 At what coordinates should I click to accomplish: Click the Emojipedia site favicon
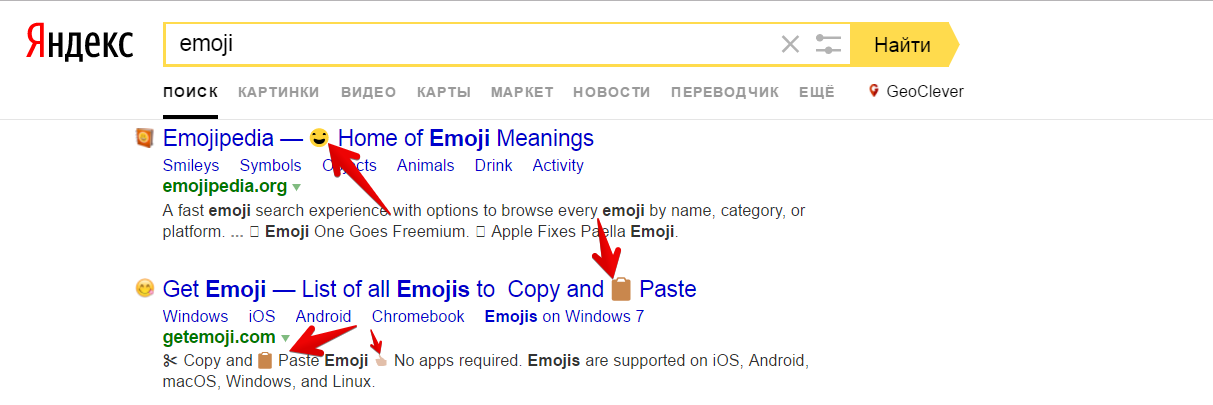pyautogui.click(x=145, y=138)
